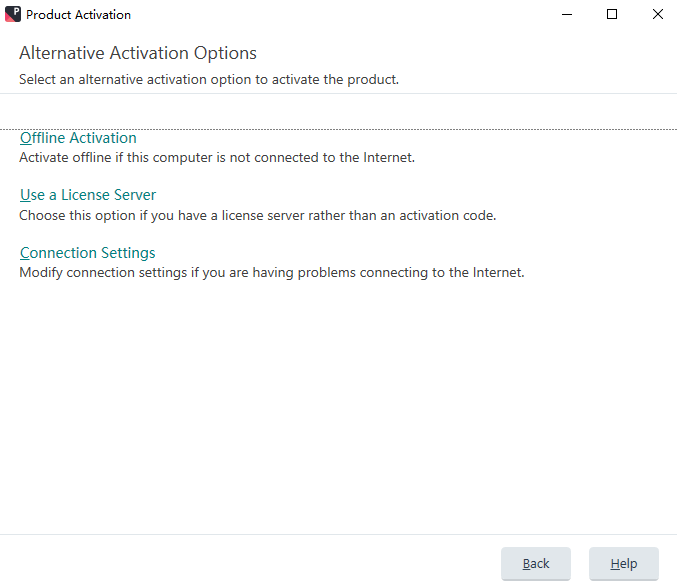The height and width of the screenshot is (587, 677).
Task: Click the Product Activation app icon
Action: pyautogui.click(x=13, y=14)
